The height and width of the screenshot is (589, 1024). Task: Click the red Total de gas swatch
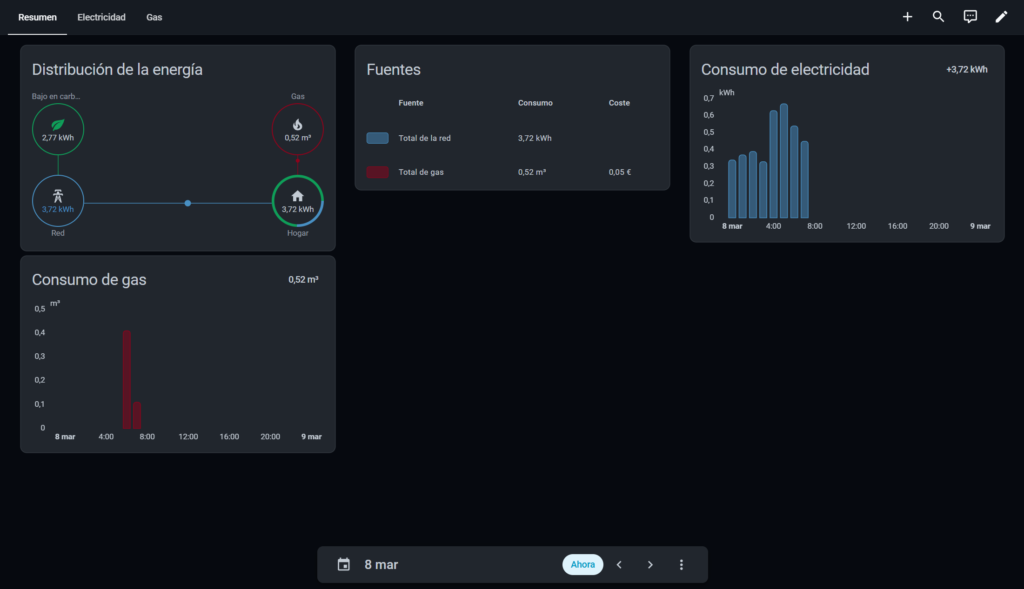click(x=377, y=172)
